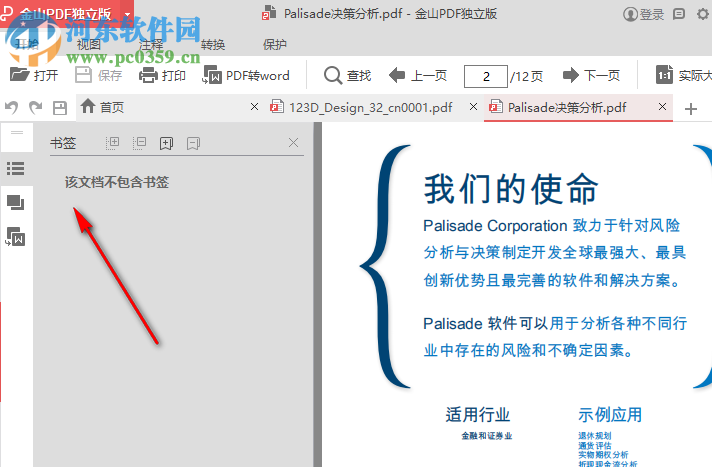Set actual size view with 1:1 icon
The image size is (712, 467).
(x=664, y=75)
